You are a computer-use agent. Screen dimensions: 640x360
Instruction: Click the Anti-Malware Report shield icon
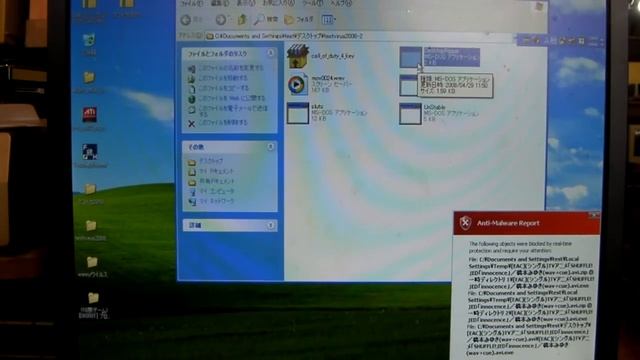click(x=465, y=223)
